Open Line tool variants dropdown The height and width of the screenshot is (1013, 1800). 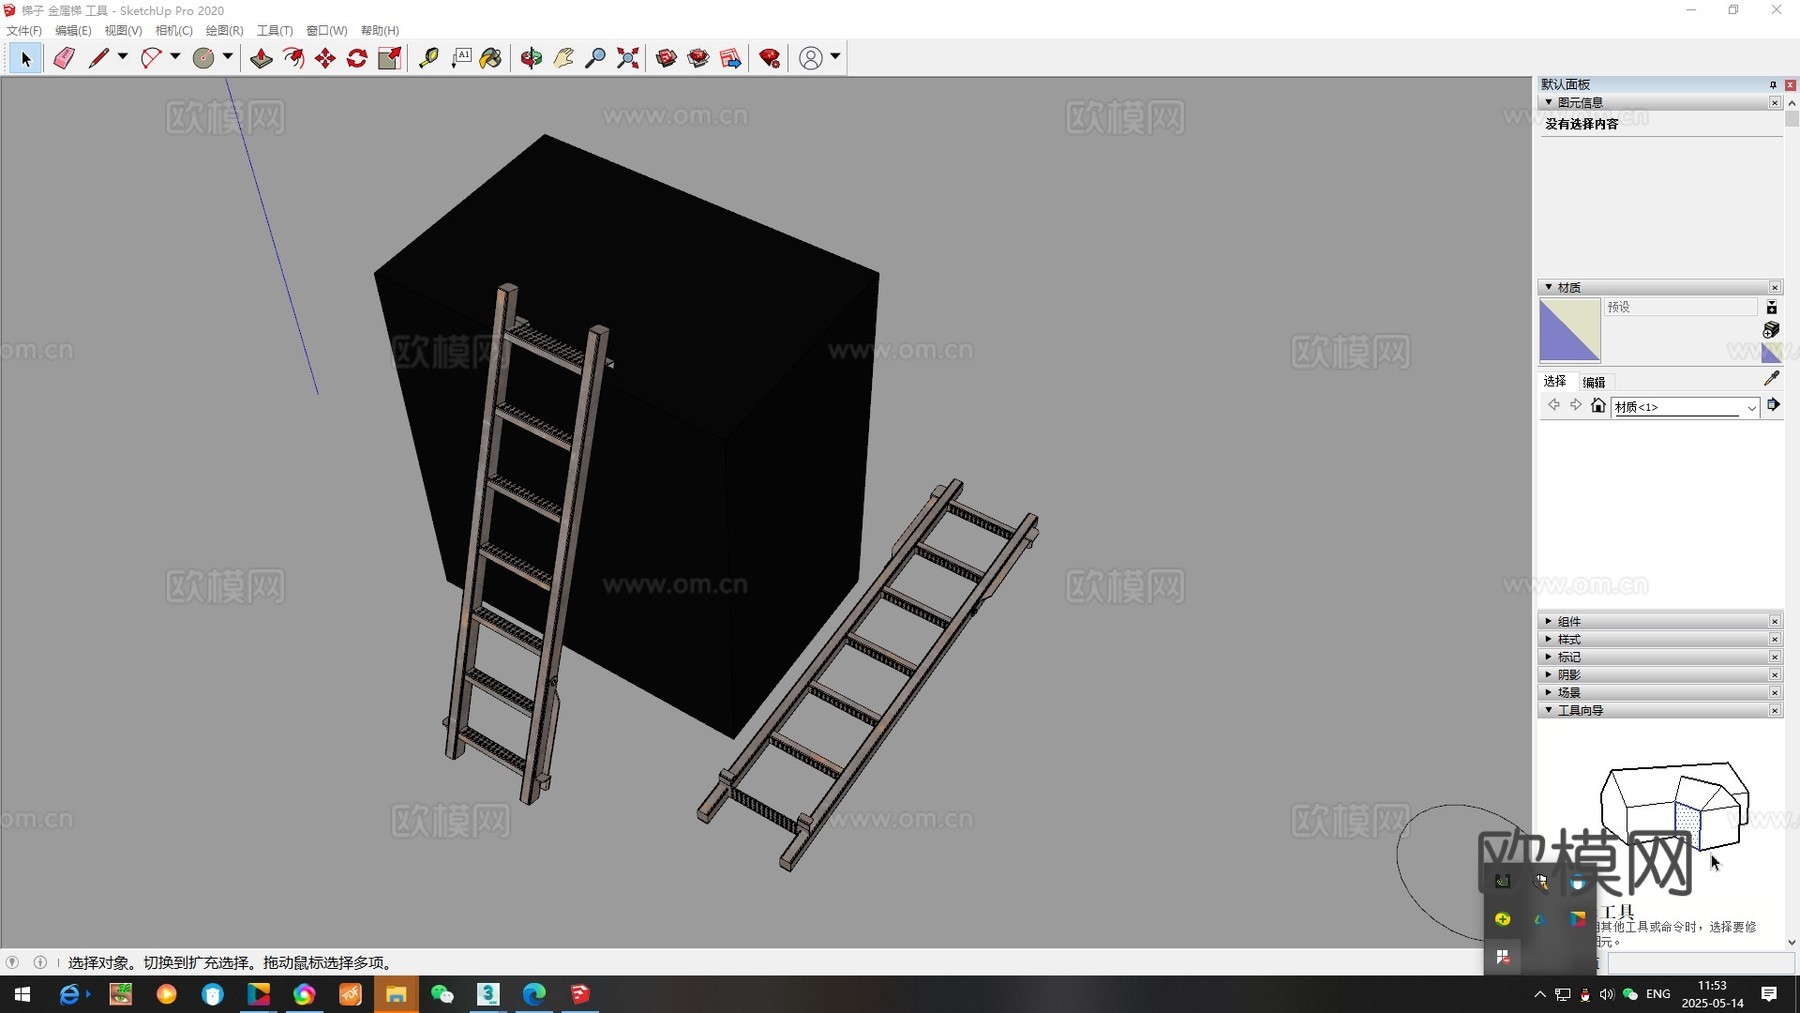[x=123, y=57]
